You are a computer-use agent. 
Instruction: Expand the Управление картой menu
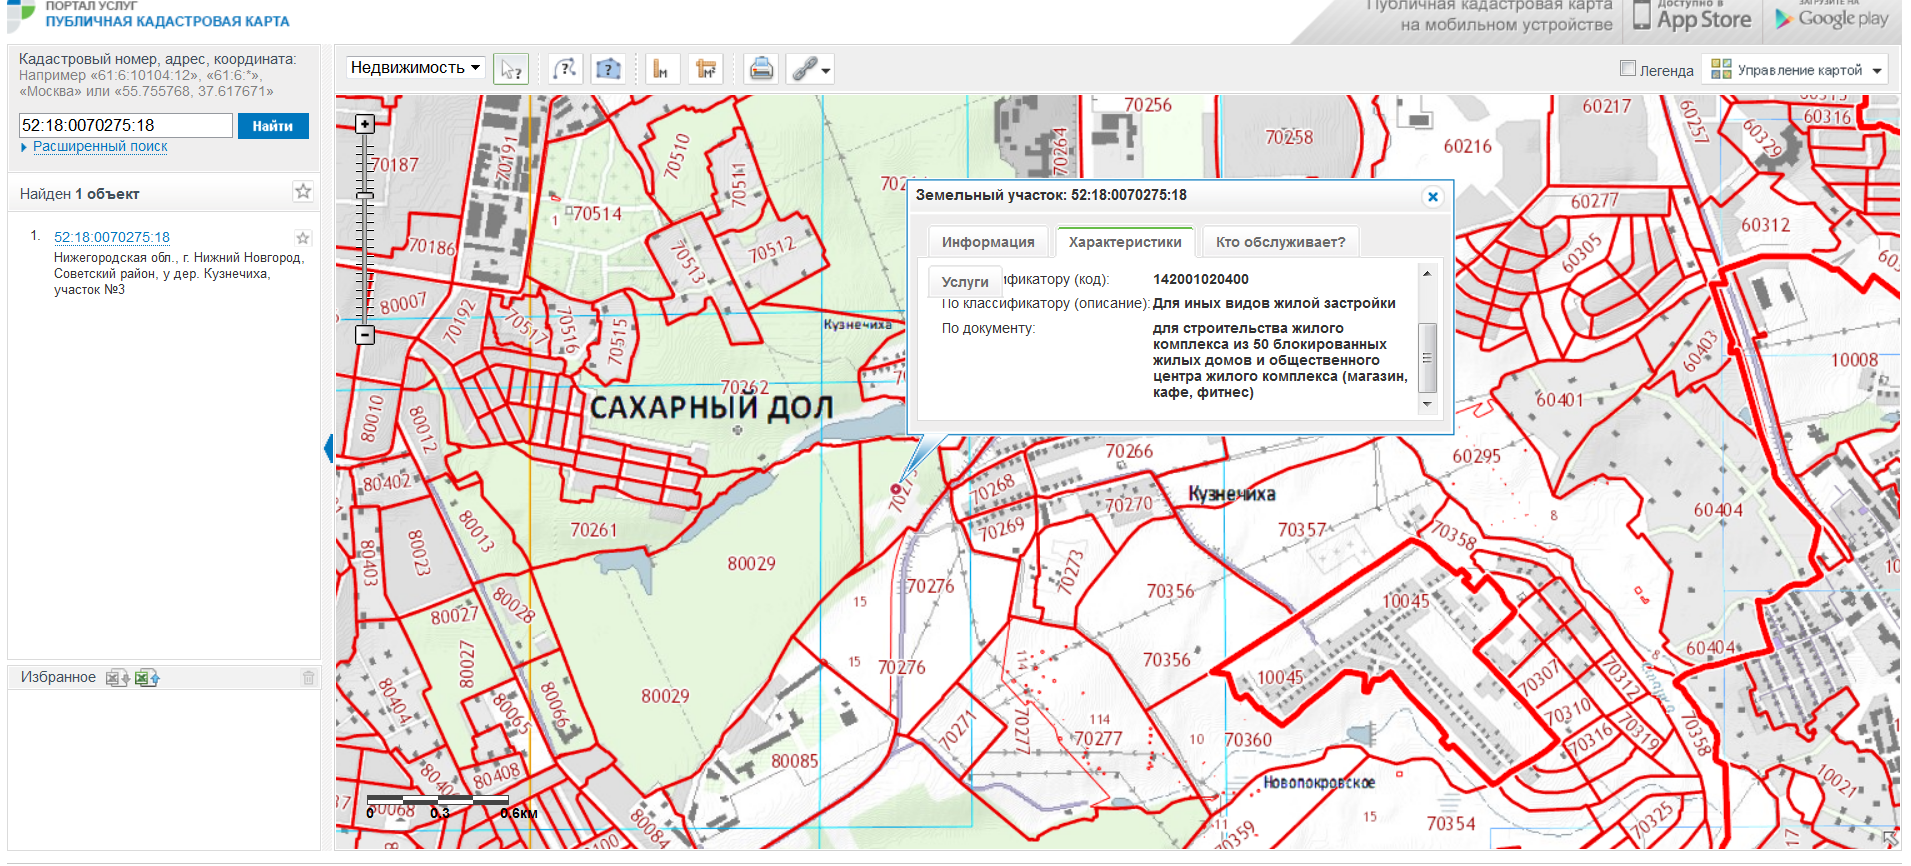tap(1795, 69)
